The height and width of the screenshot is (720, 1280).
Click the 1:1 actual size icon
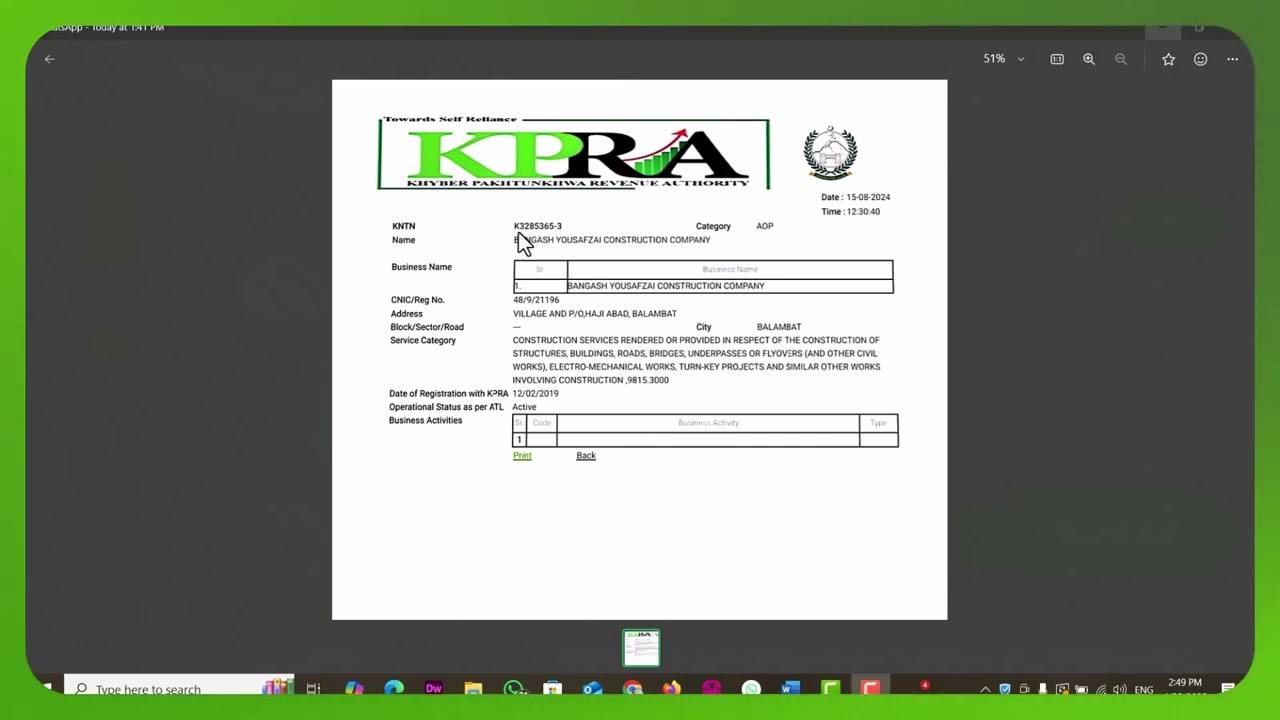point(1057,59)
